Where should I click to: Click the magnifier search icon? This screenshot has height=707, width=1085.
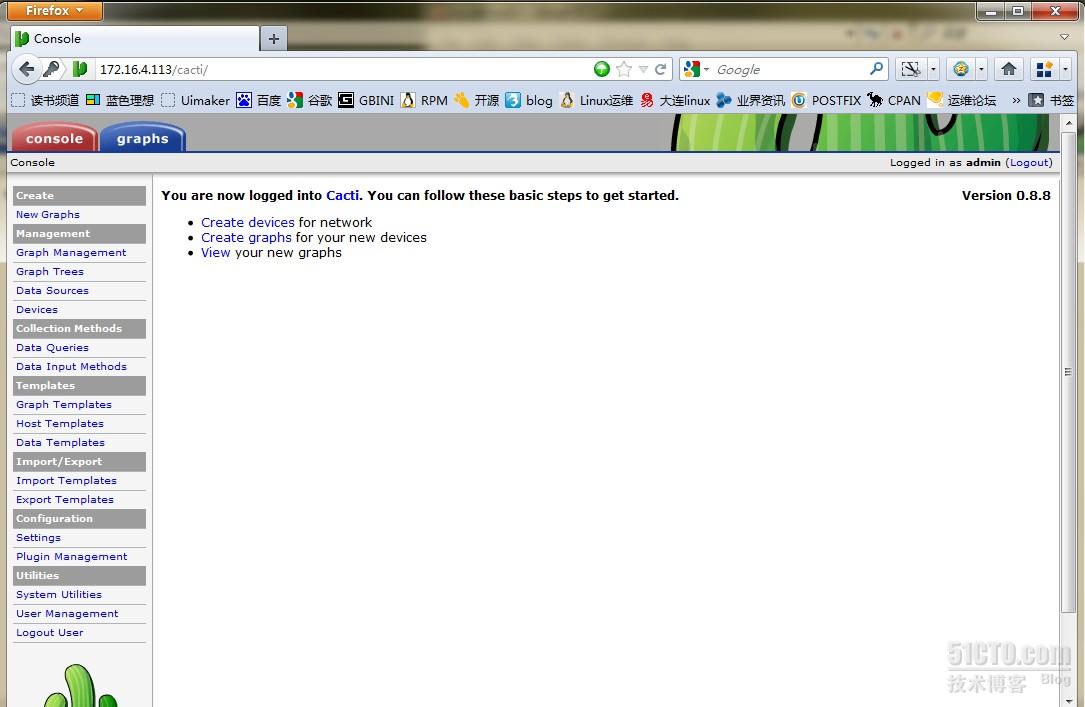(x=876, y=68)
